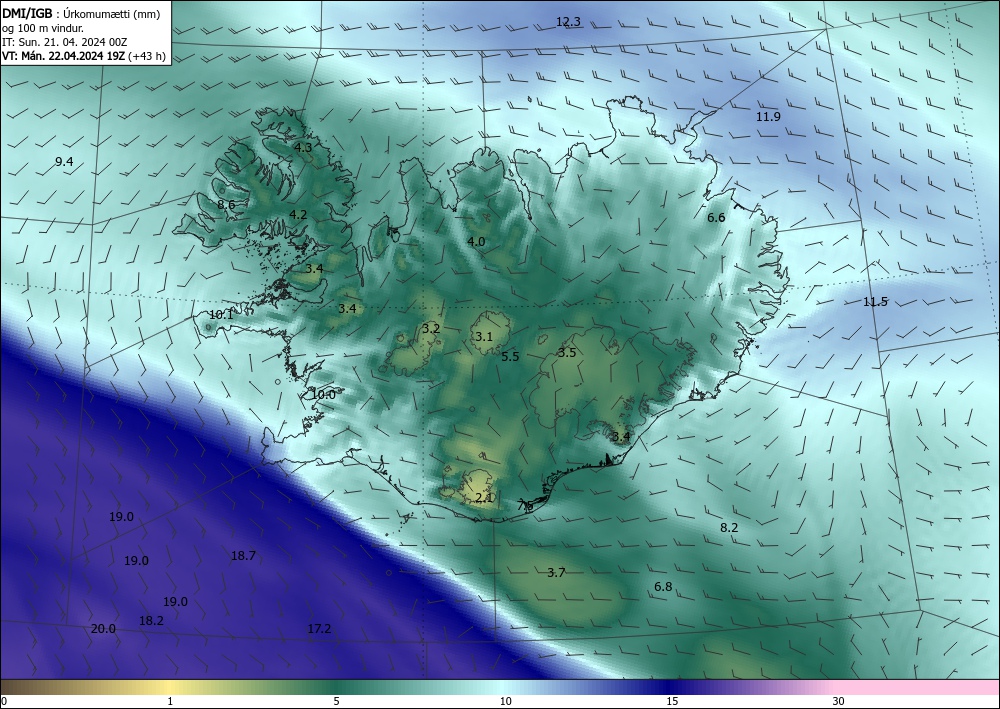Click the 18.2 value on the map

(151, 620)
